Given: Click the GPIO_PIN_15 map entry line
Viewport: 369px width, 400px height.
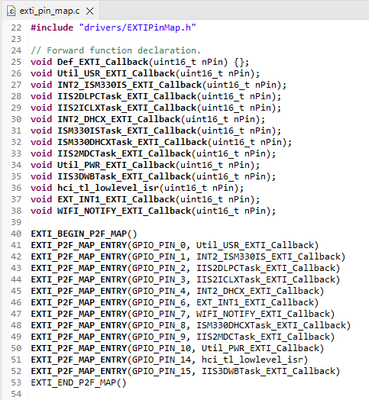Looking at the screenshot, I should (x=185, y=371).
